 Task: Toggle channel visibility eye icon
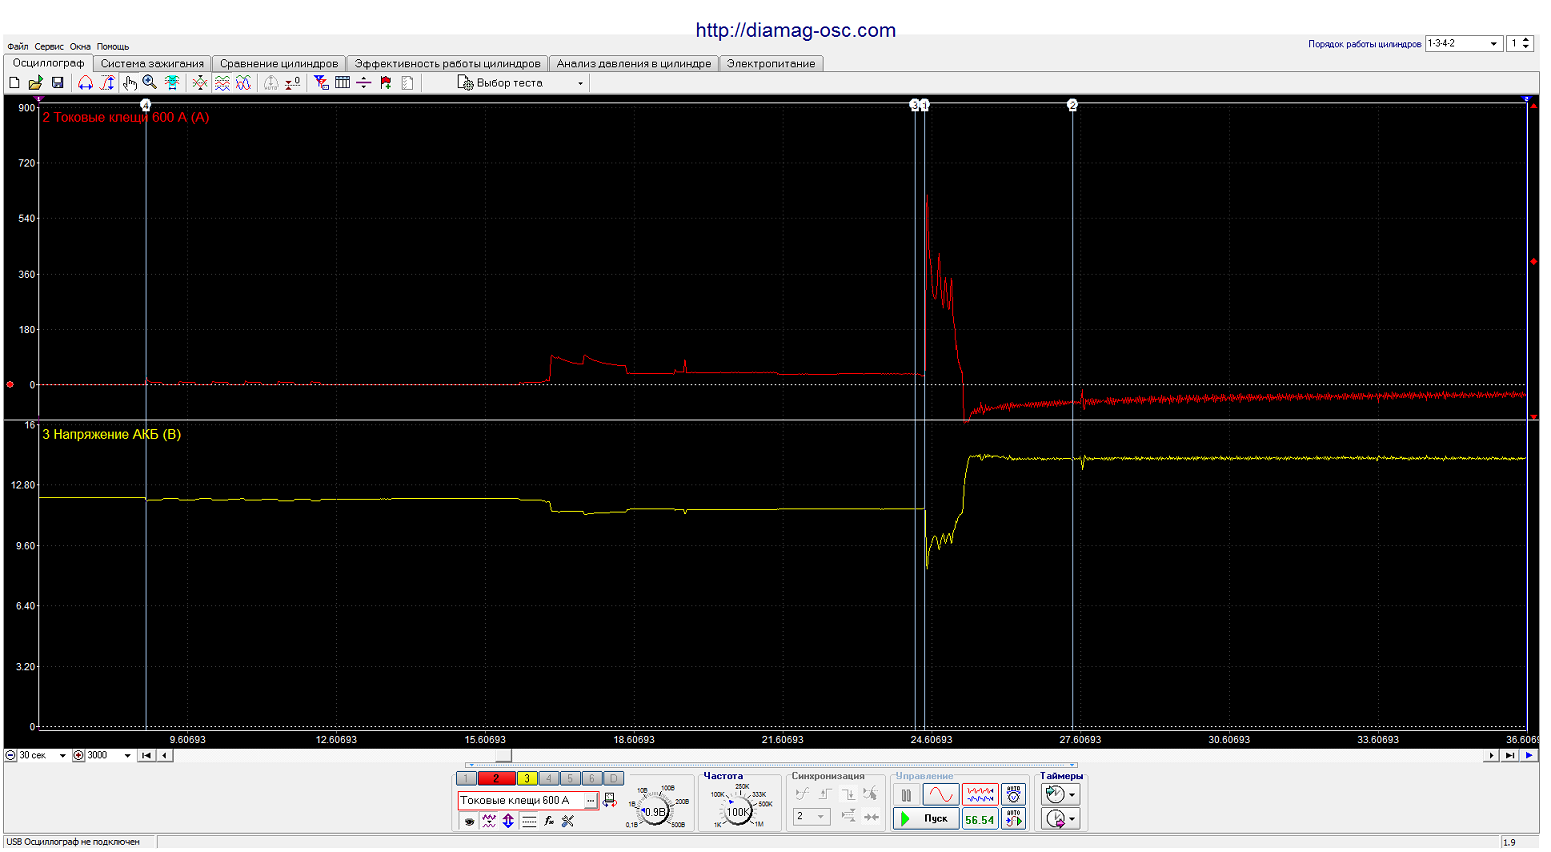point(469,821)
